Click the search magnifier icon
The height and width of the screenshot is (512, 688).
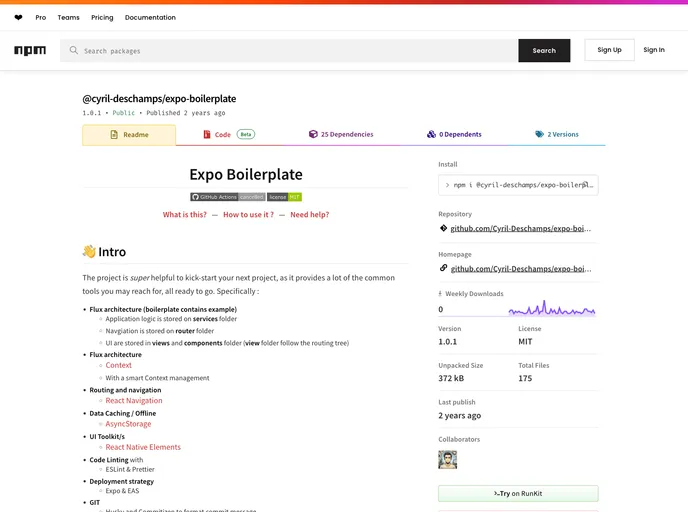pos(74,50)
